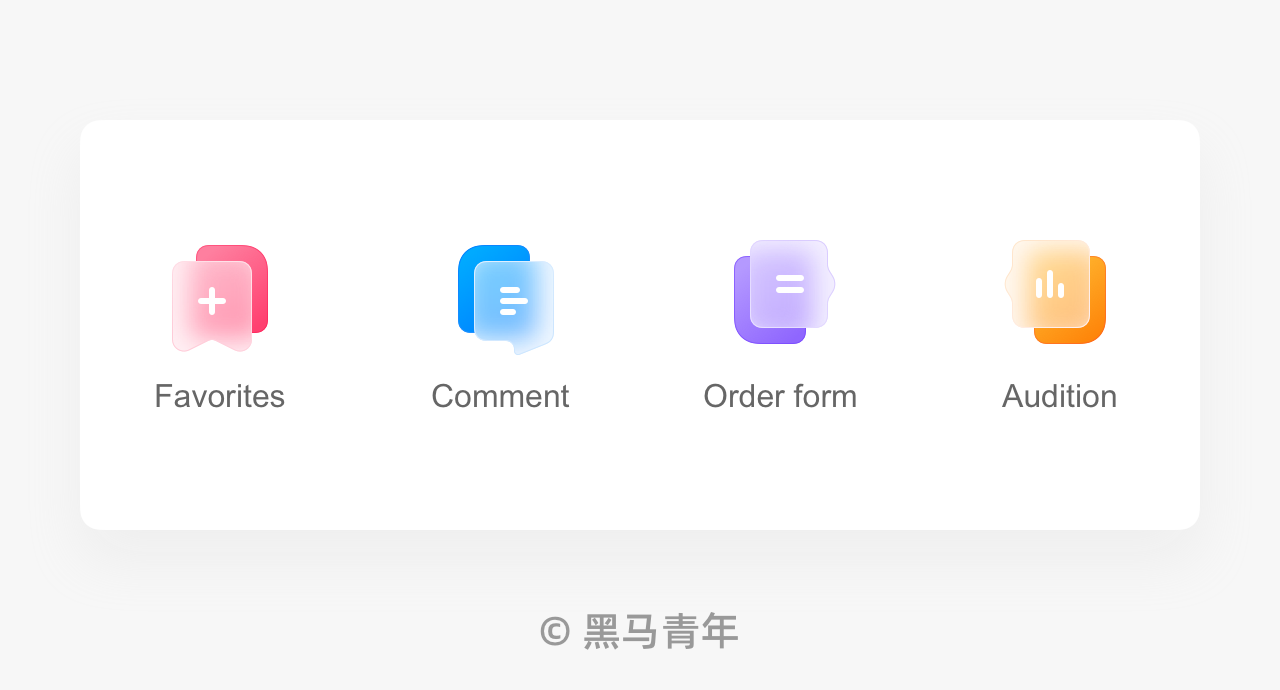This screenshot has width=1280, height=690.
Task: Select the purple Order form icon
Action: pyautogui.click(x=784, y=292)
